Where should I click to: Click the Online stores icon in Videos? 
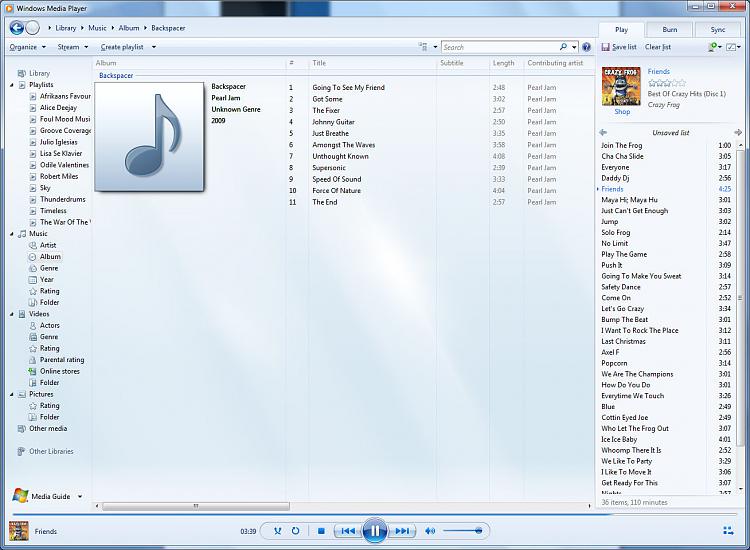tap(33, 371)
